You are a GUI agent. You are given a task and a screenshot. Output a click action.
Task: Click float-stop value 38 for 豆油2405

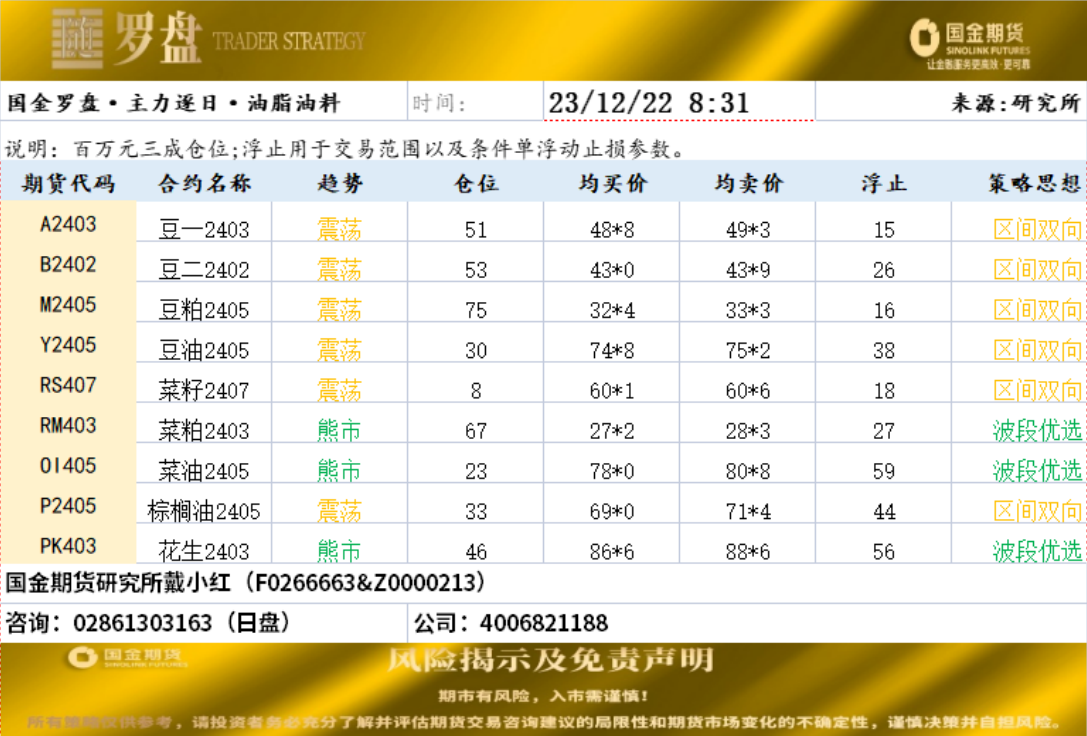(x=884, y=350)
